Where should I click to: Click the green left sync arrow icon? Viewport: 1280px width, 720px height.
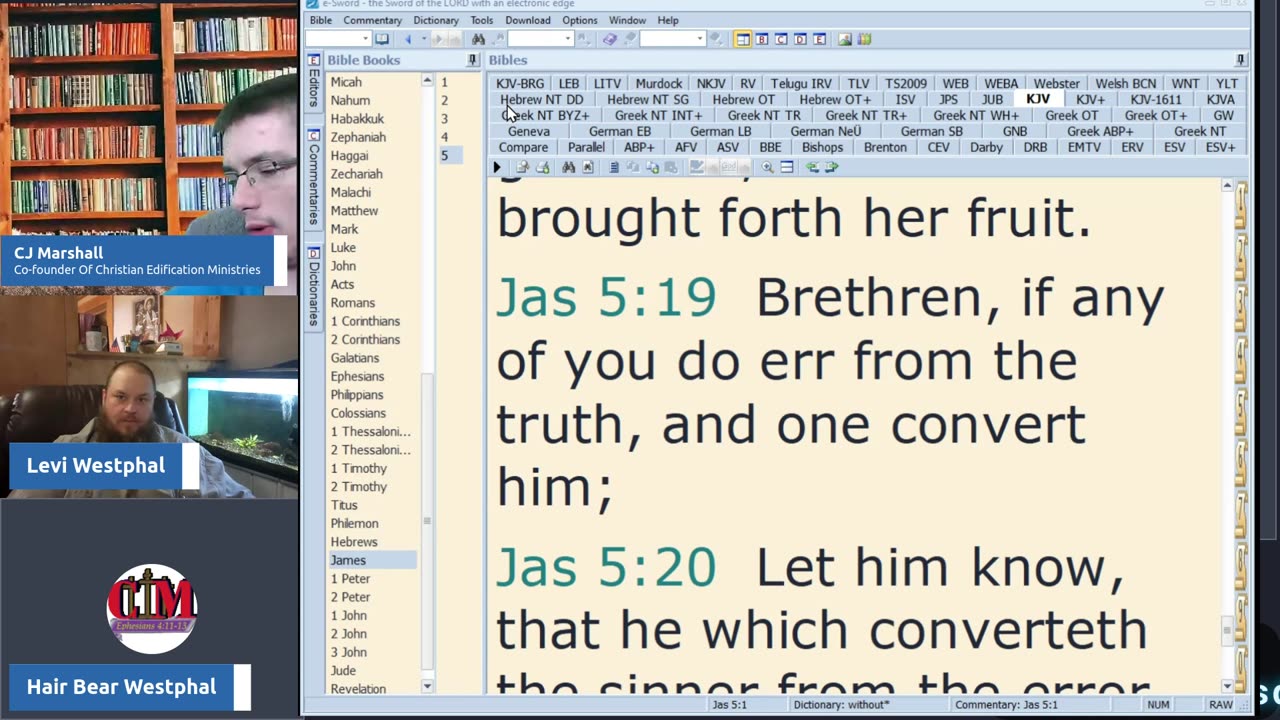[x=812, y=167]
